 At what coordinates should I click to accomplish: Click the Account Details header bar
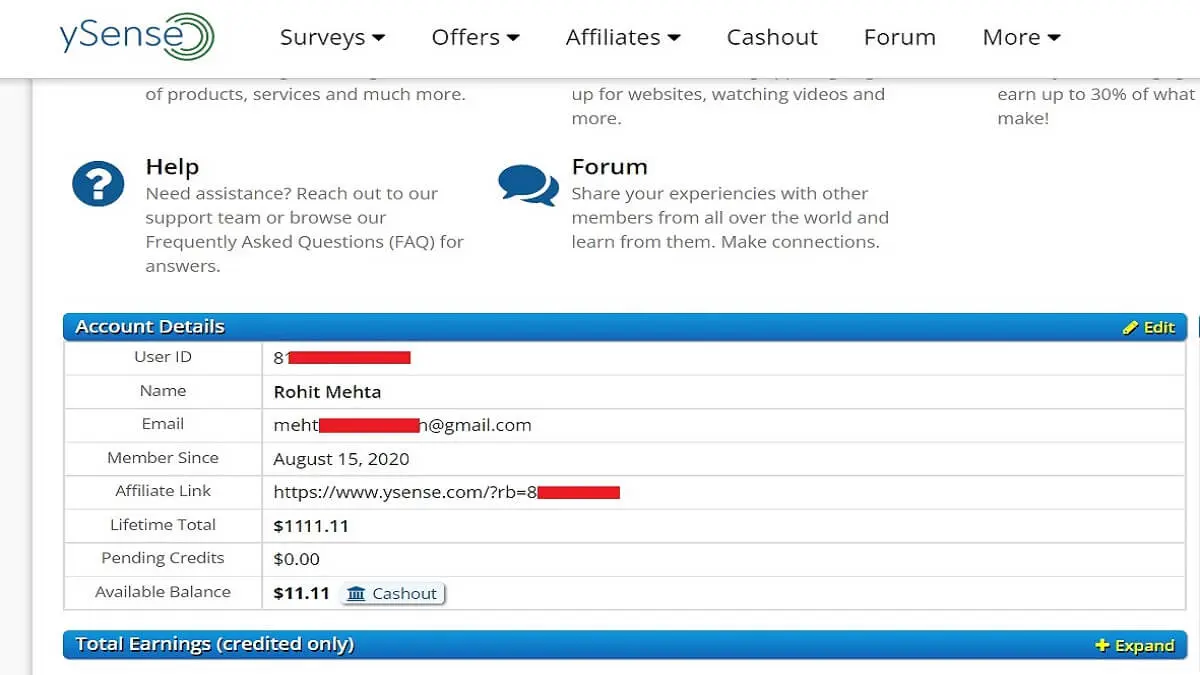coord(600,327)
